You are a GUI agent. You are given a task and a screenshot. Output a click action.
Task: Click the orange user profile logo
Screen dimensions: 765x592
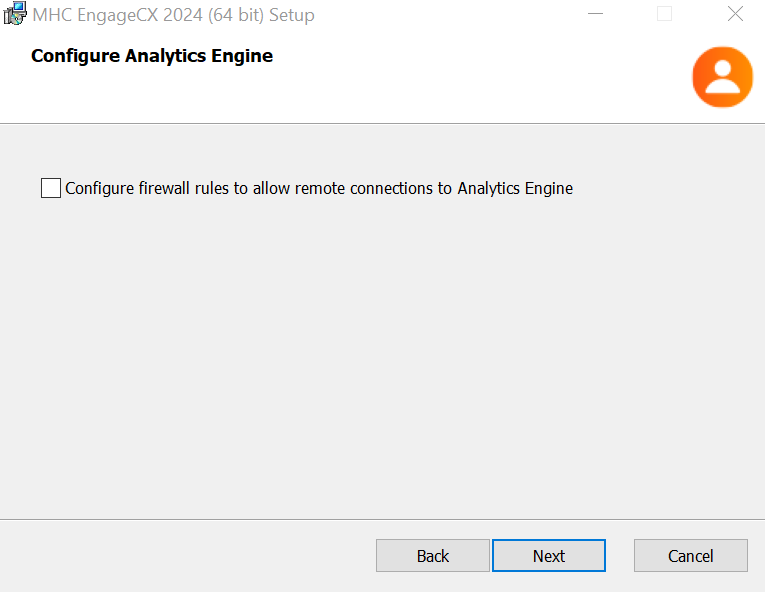pyautogui.click(x=723, y=77)
